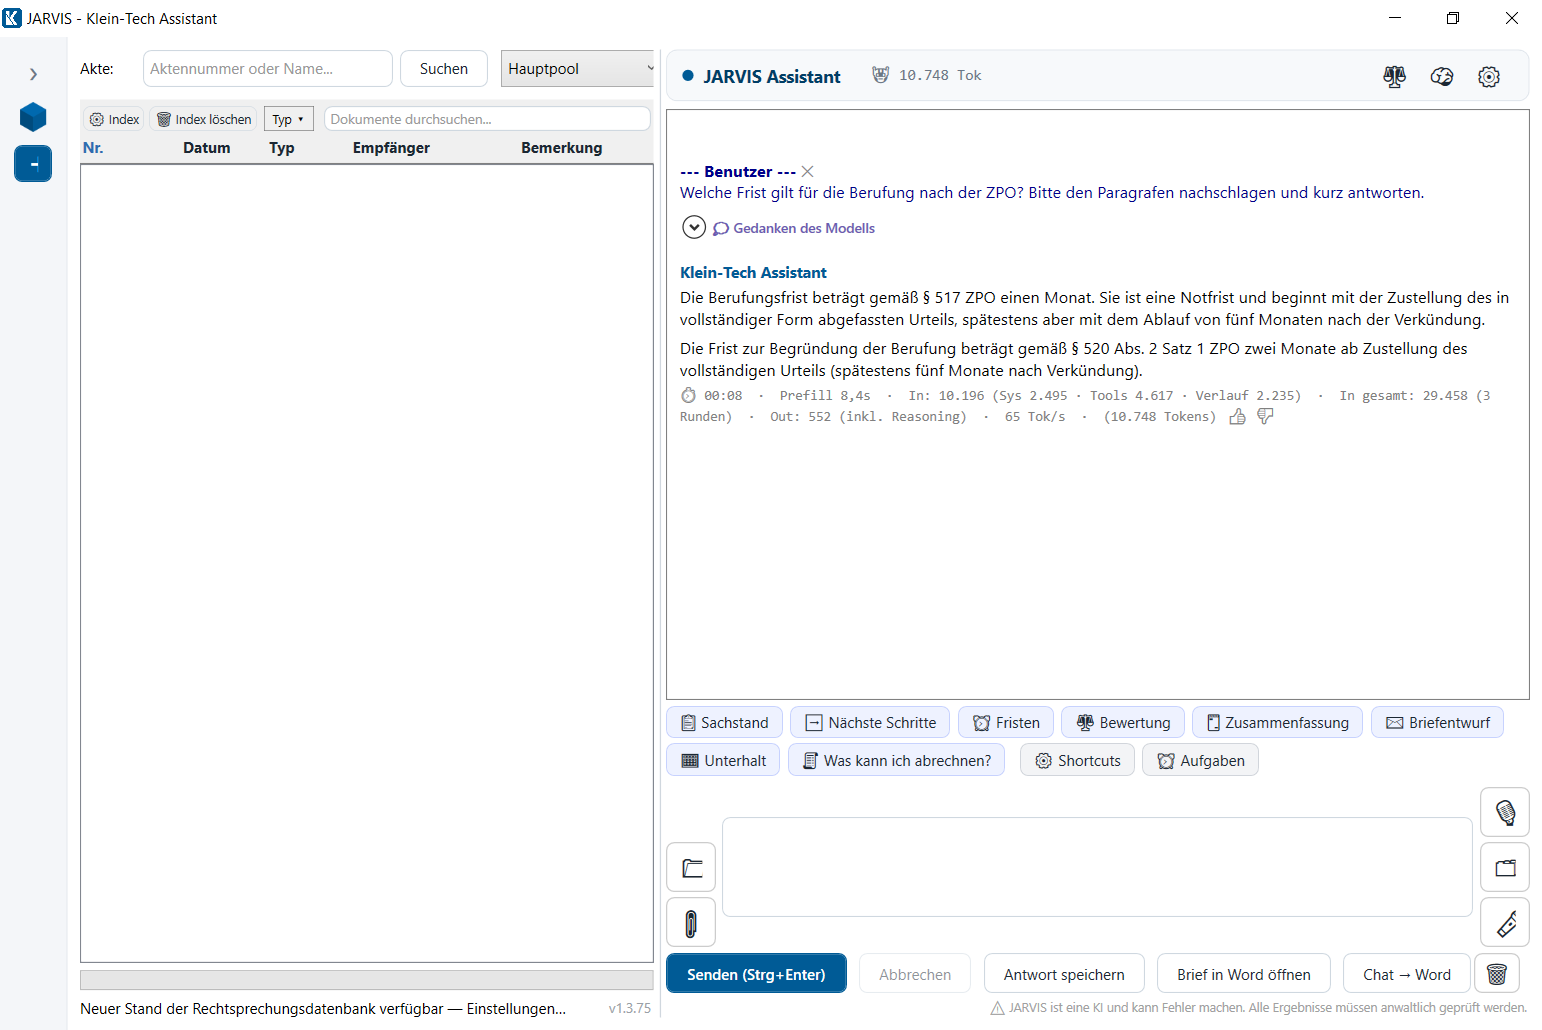This screenshot has width=1542, height=1030.
Task: Give thumbs down on the answer
Action: click(x=1266, y=417)
